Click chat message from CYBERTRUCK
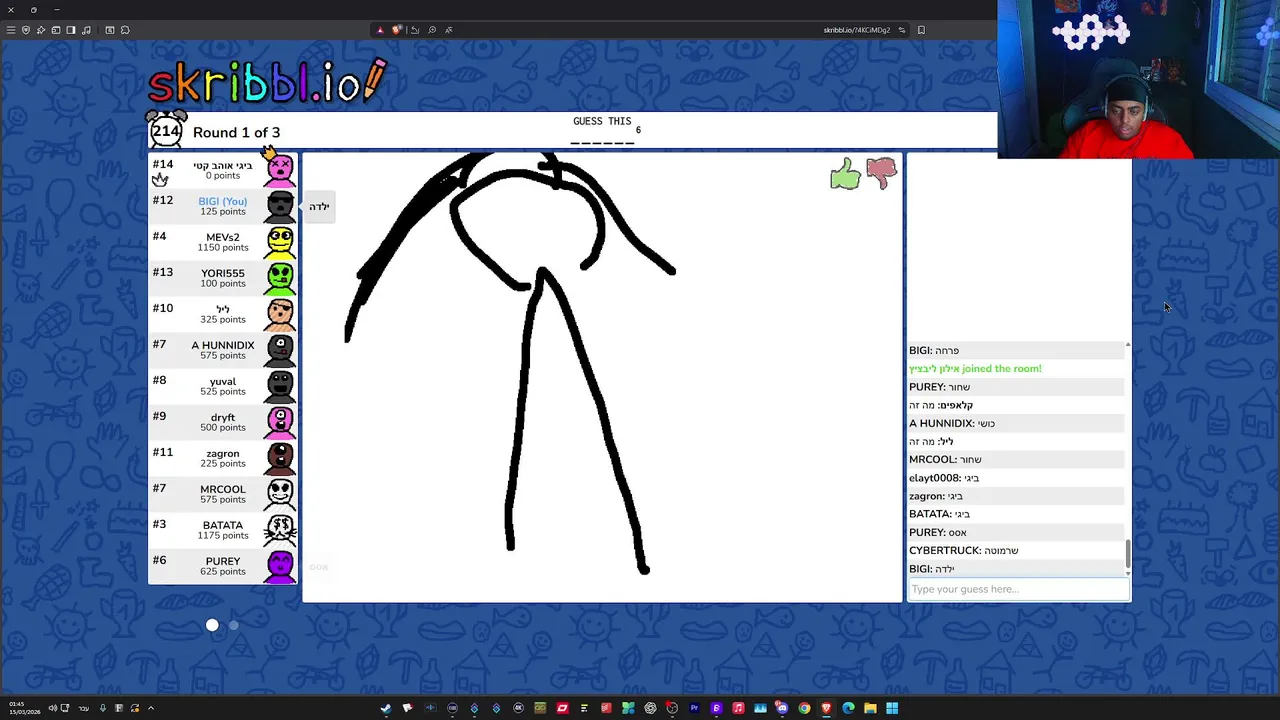The height and width of the screenshot is (720, 1280). 1015,550
